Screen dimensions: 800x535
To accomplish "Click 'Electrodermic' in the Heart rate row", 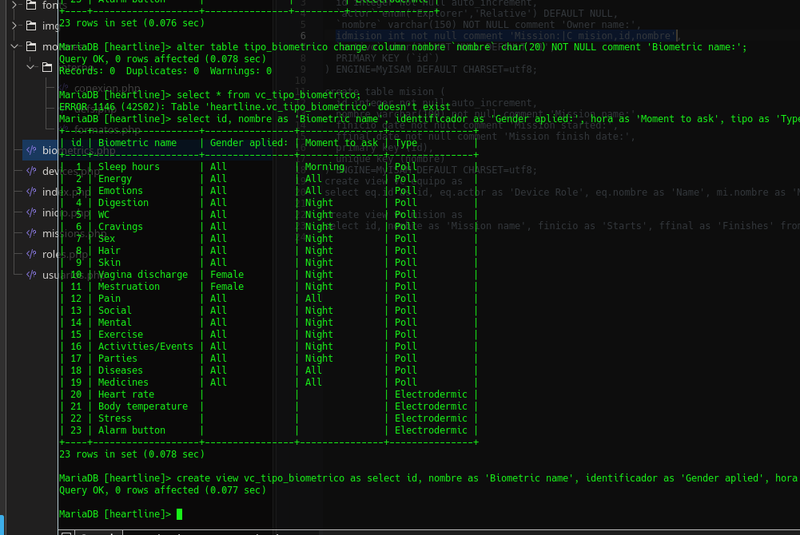I will (x=431, y=394).
